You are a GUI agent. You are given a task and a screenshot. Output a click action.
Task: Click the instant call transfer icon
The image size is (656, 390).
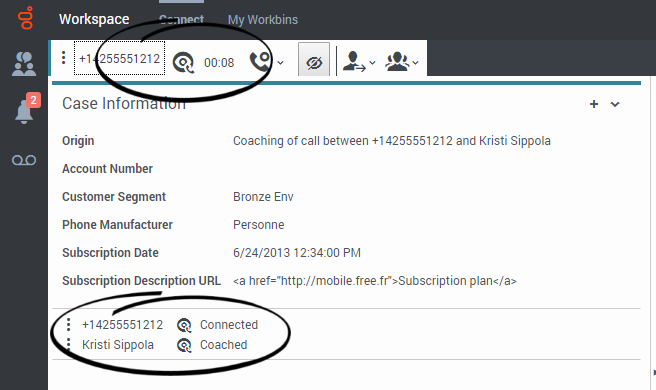point(354,62)
